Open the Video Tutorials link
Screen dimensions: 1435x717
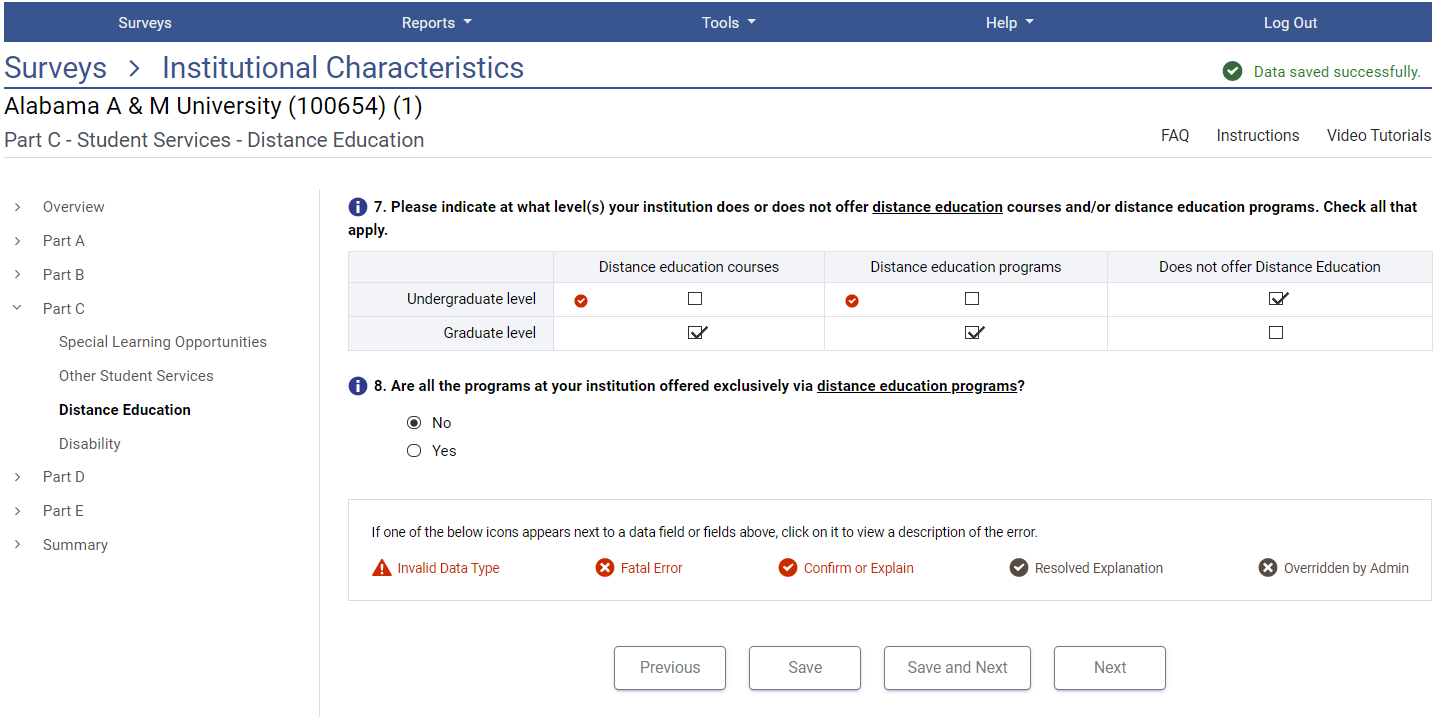[x=1378, y=136]
